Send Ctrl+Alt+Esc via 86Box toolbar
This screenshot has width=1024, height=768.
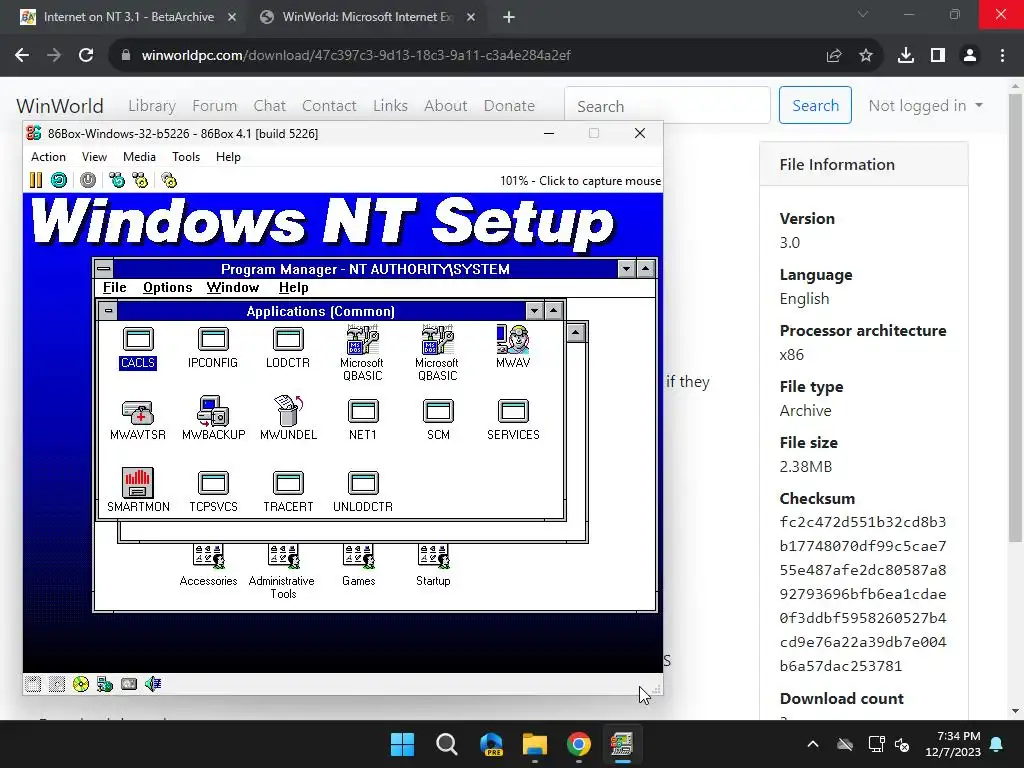pyautogui.click(x=140, y=180)
